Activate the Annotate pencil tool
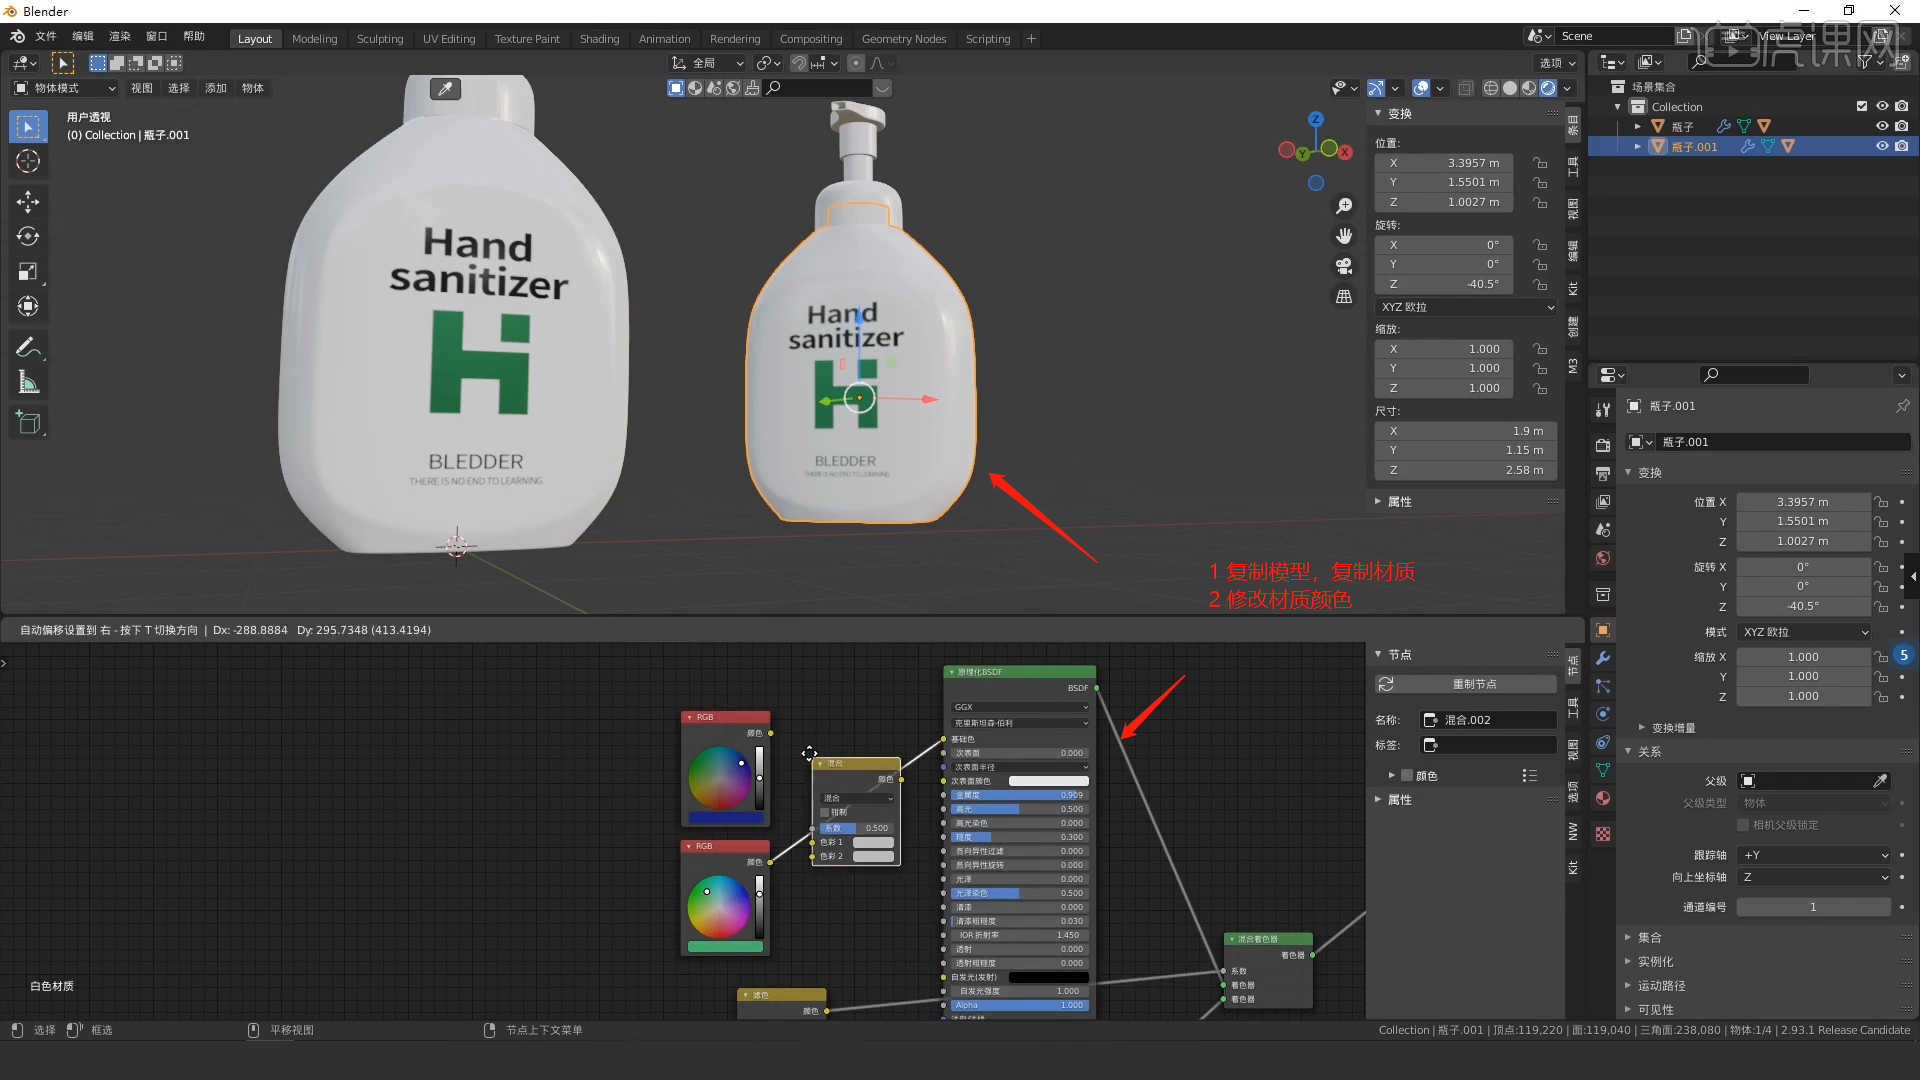 click(x=28, y=347)
